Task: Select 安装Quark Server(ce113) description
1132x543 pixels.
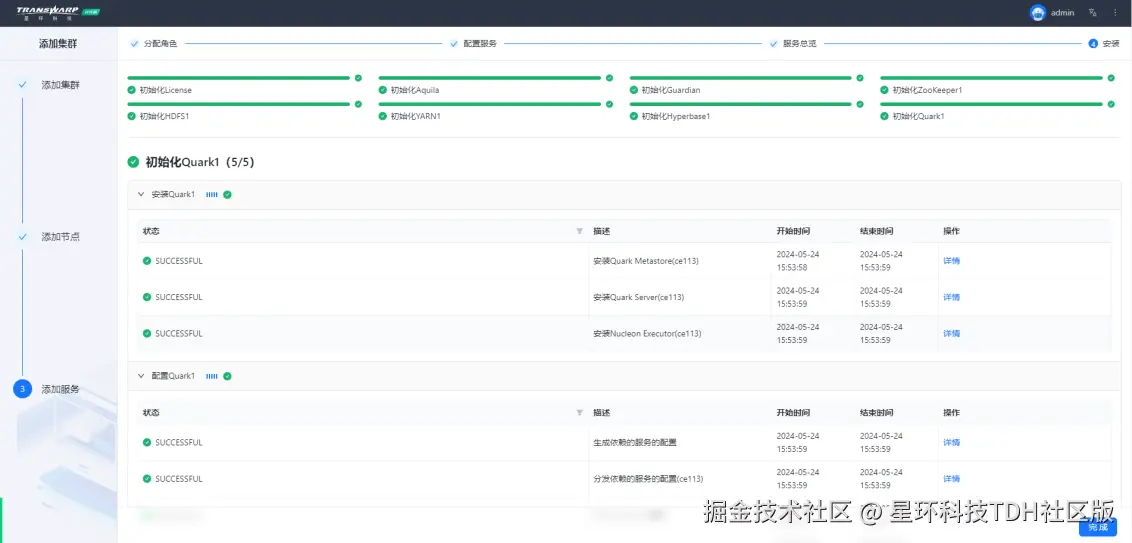Action: (639, 297)
